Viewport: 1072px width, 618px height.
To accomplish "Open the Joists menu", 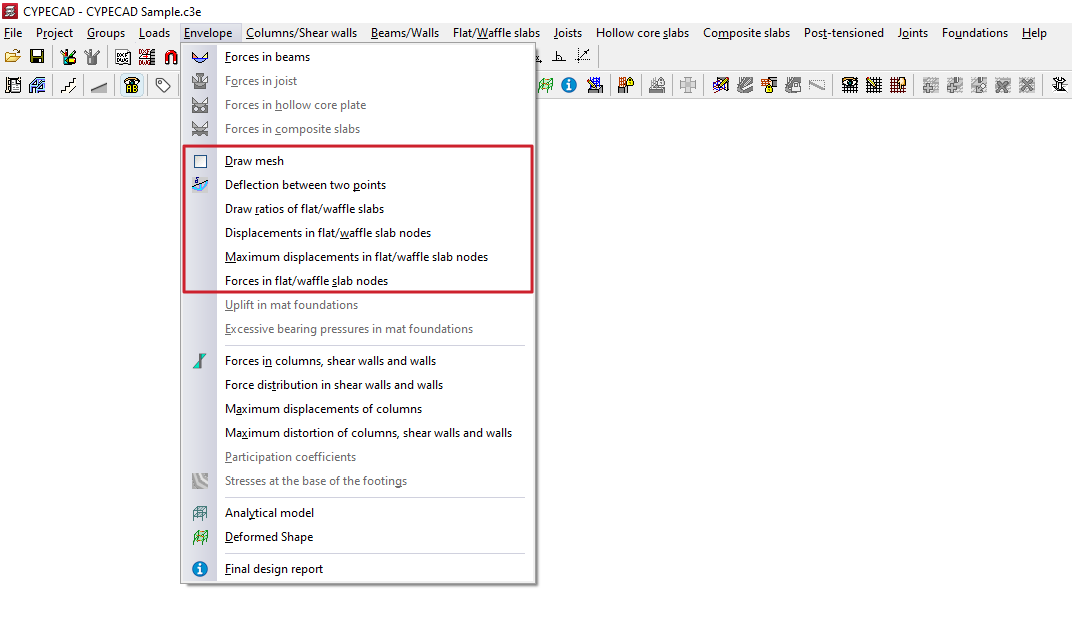I will (567, 33).
